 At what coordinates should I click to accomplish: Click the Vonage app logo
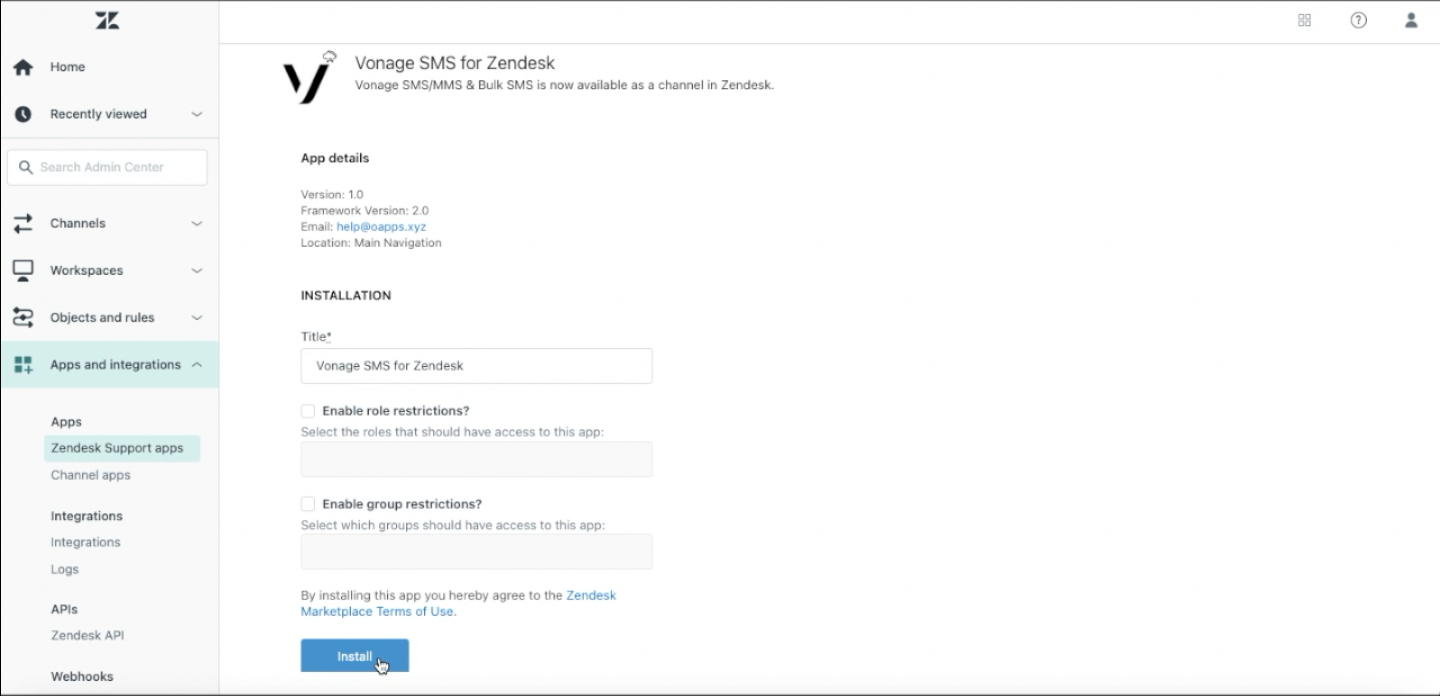[x=309, y=77]
